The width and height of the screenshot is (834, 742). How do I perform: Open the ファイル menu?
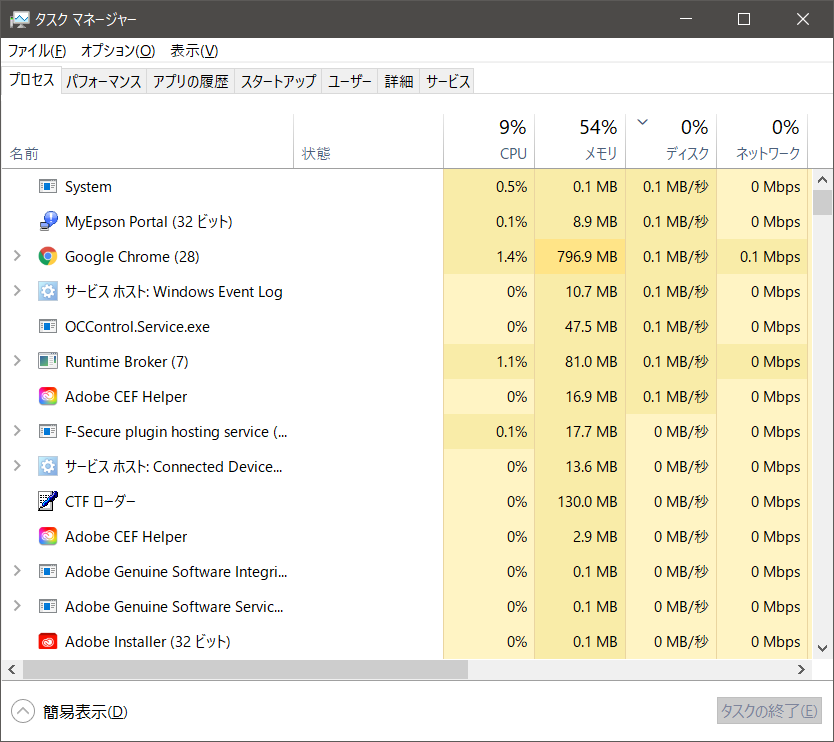[37, 51]
